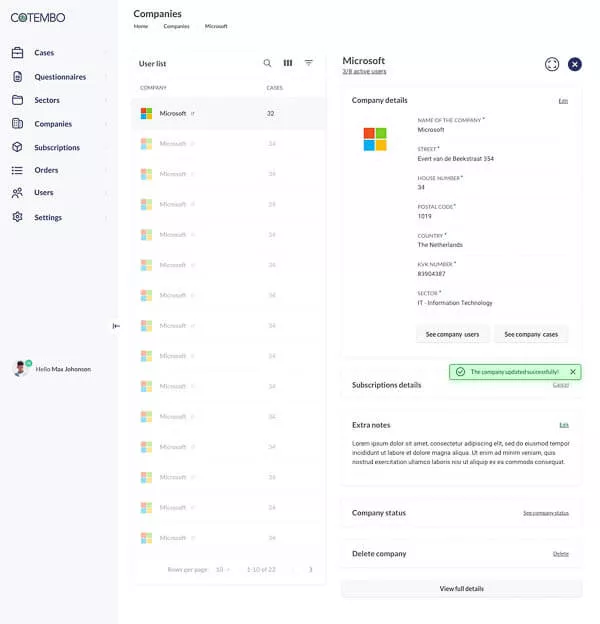Click the street value Evert van de Beekstraat 354
This screenshot has width=600, height=624.
click(456, 158)
